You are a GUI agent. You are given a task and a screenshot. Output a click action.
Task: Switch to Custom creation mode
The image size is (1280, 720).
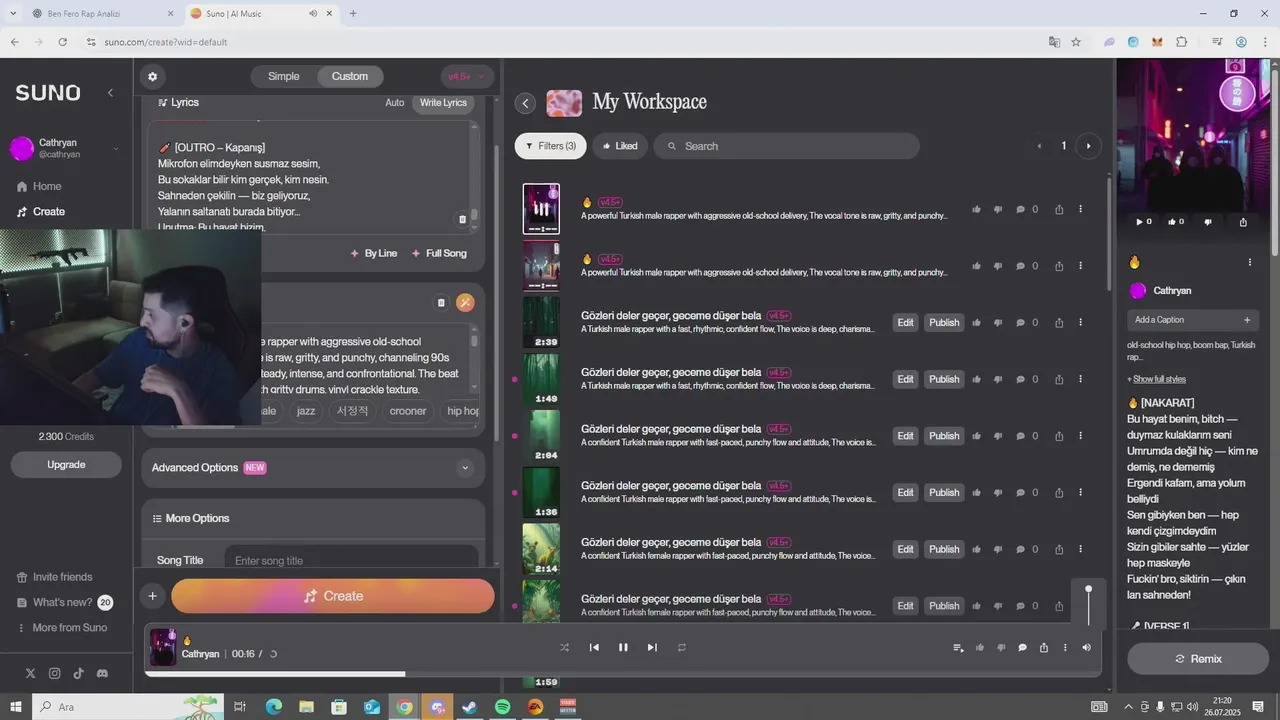[350, 76]
